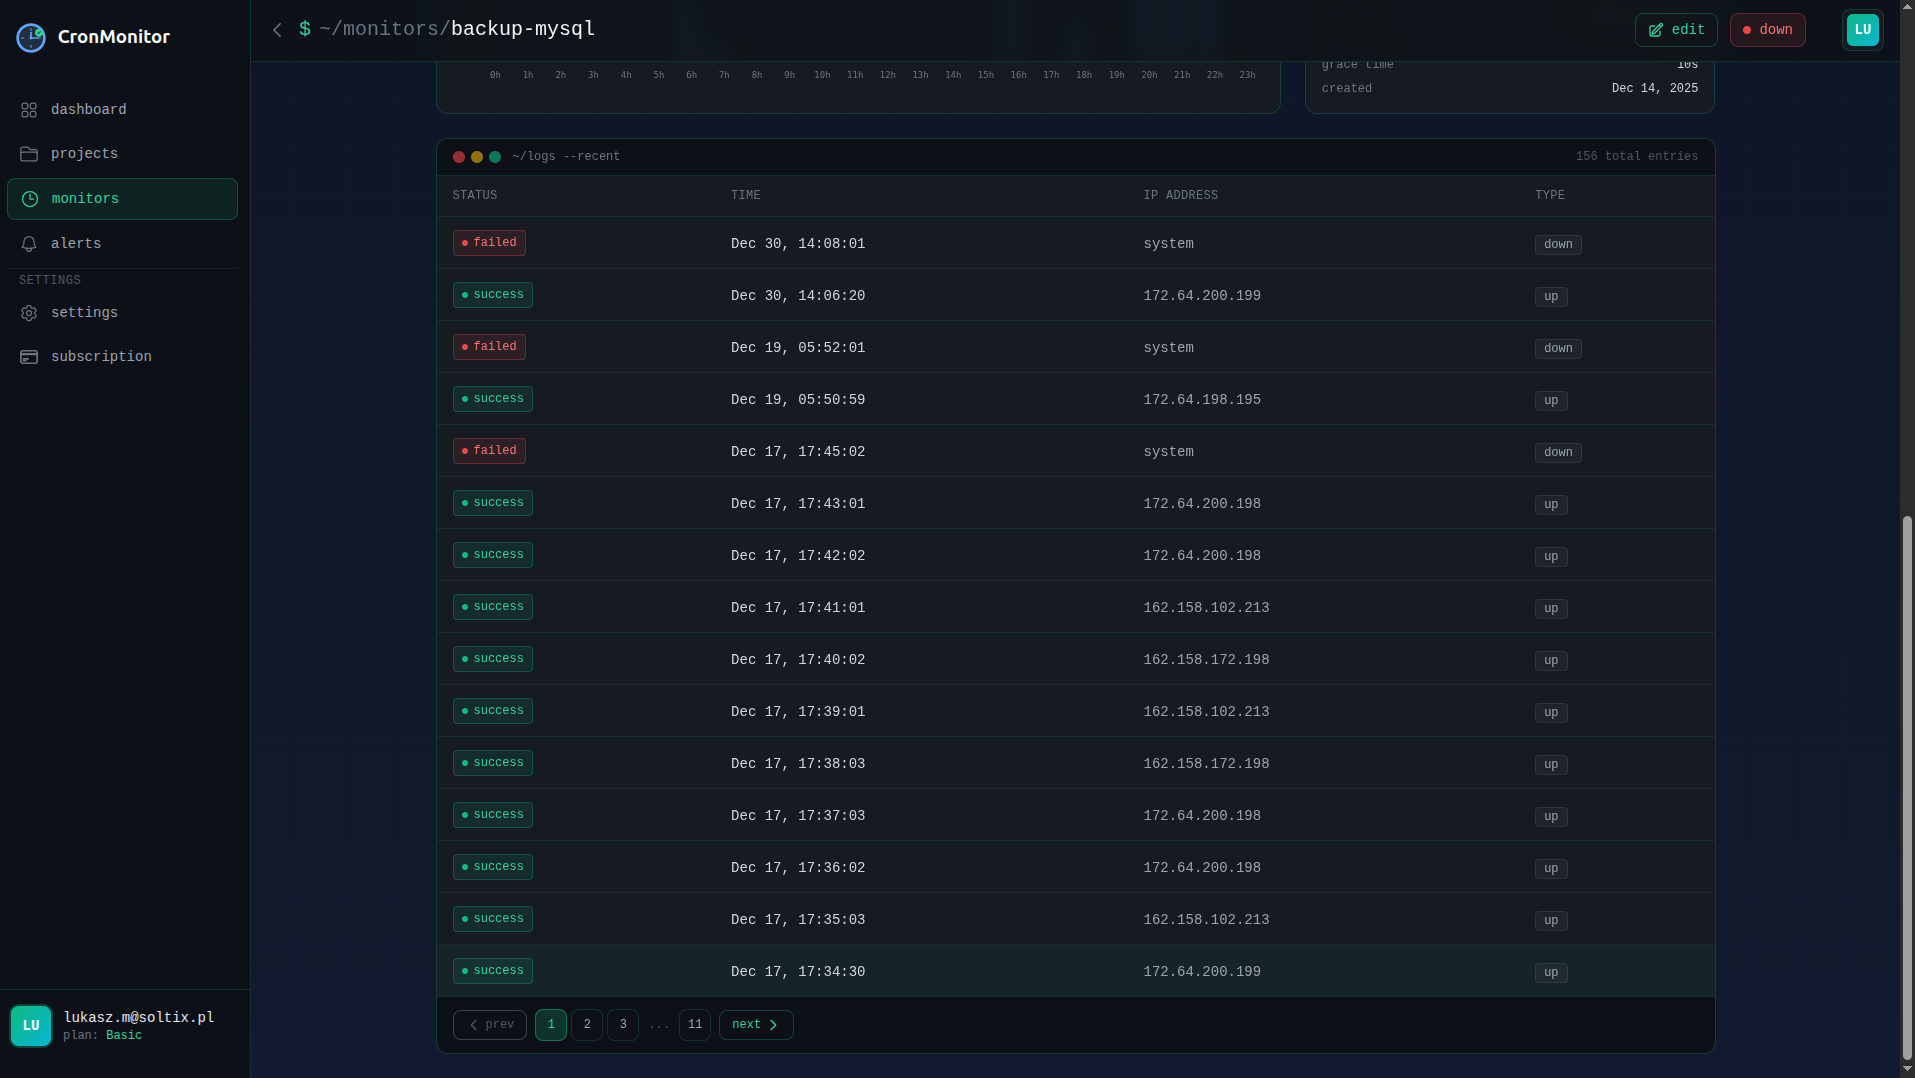Select the monitors clock icon
1915x1078 pixels.
[x=29, y=199]
